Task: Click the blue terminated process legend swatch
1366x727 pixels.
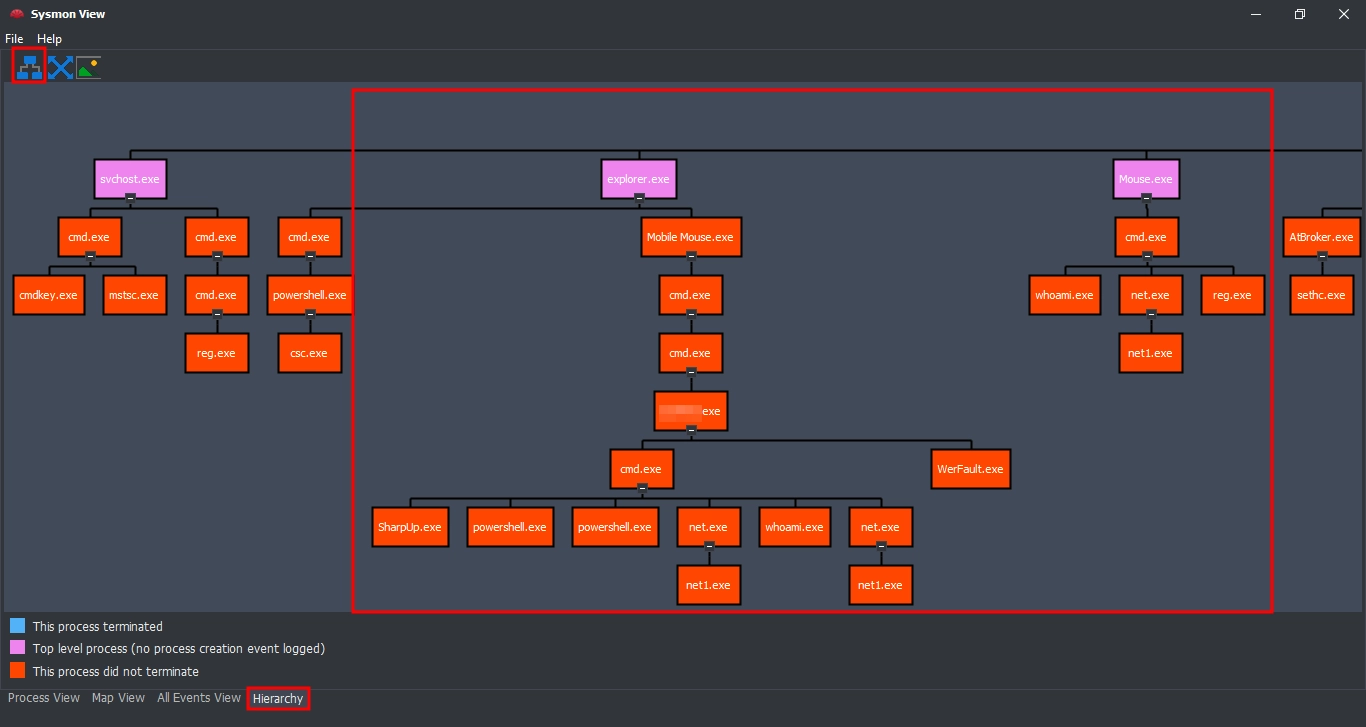Action: click(x=17, y=626)
